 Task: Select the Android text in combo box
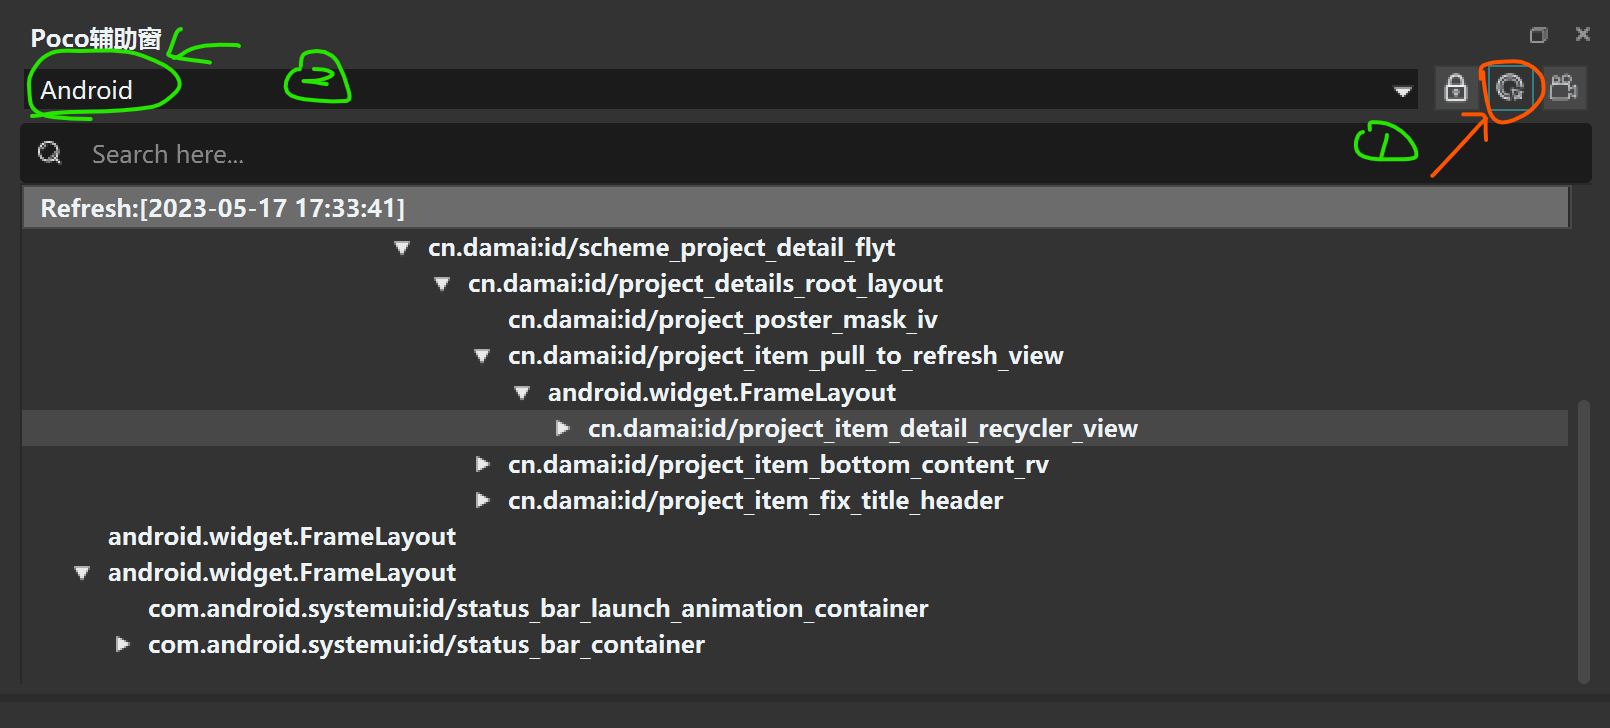pos(86,90)
